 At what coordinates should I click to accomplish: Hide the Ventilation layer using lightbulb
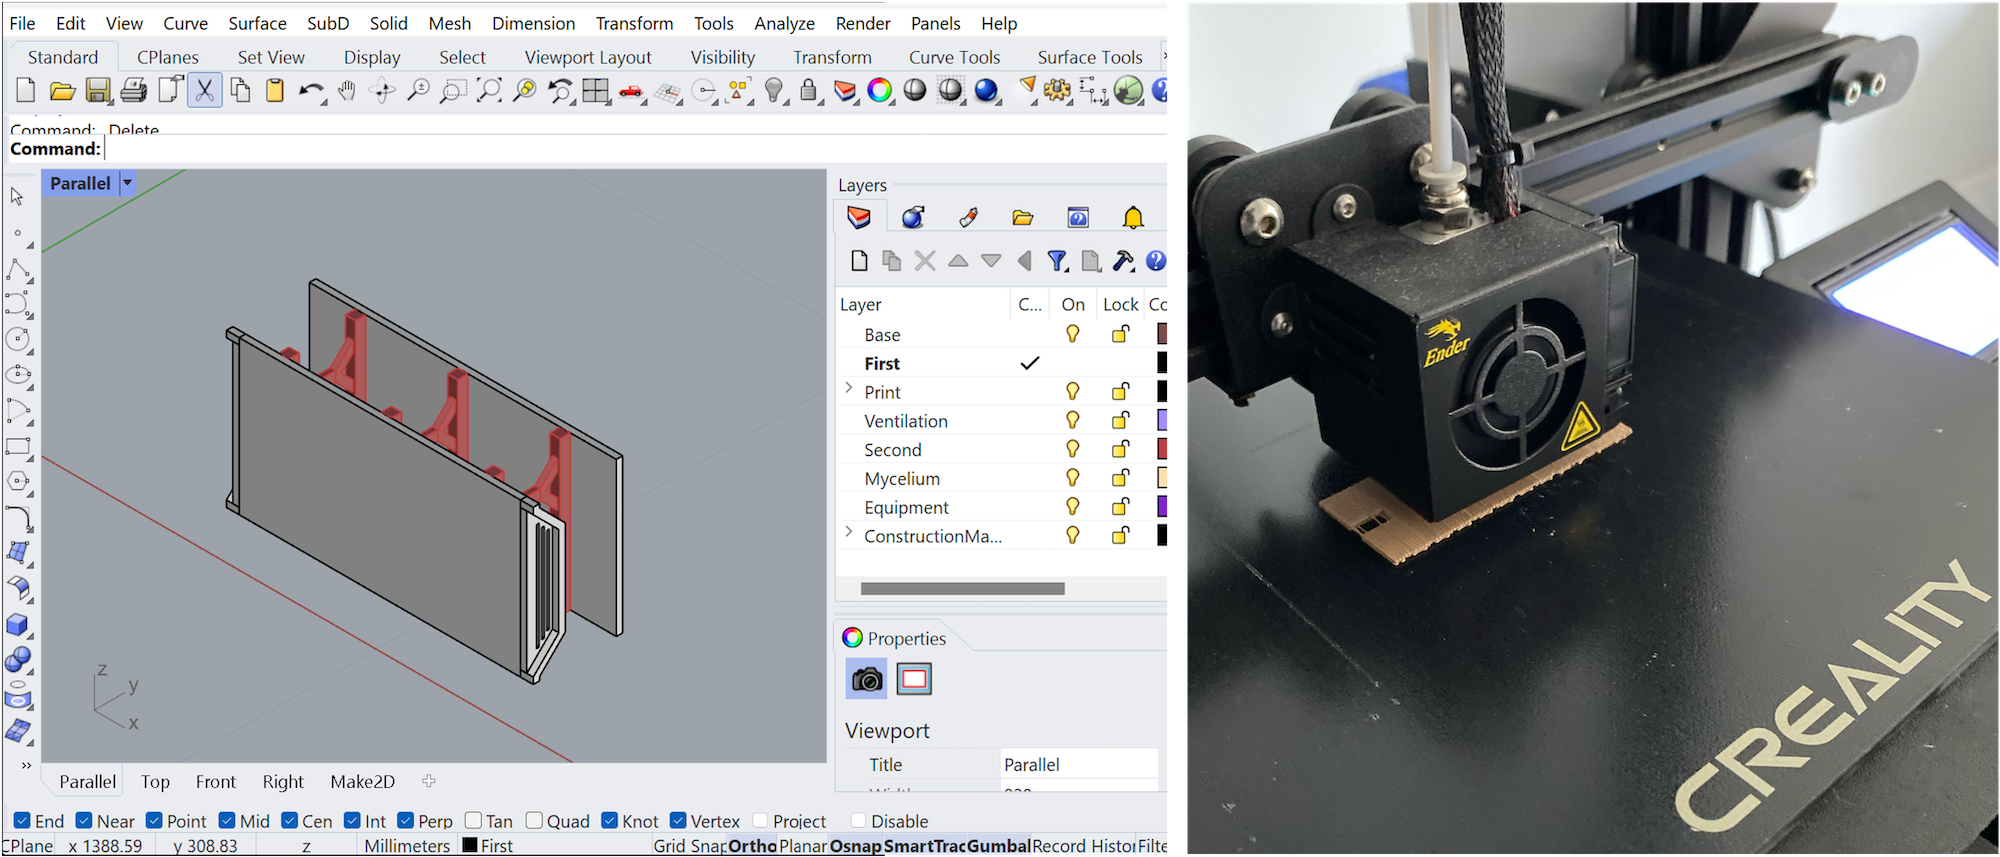[x=1072, y=420]
